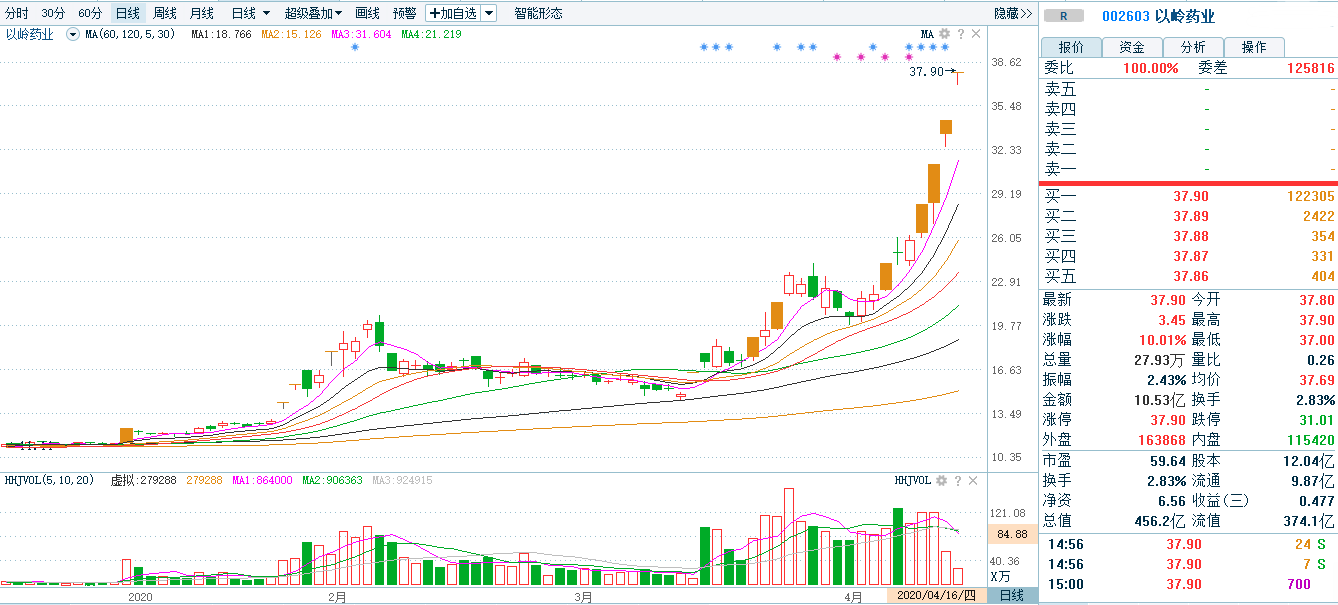The image size is (1338, 605).
Task: Click the stock code 002603
Action: [1125, 16]
